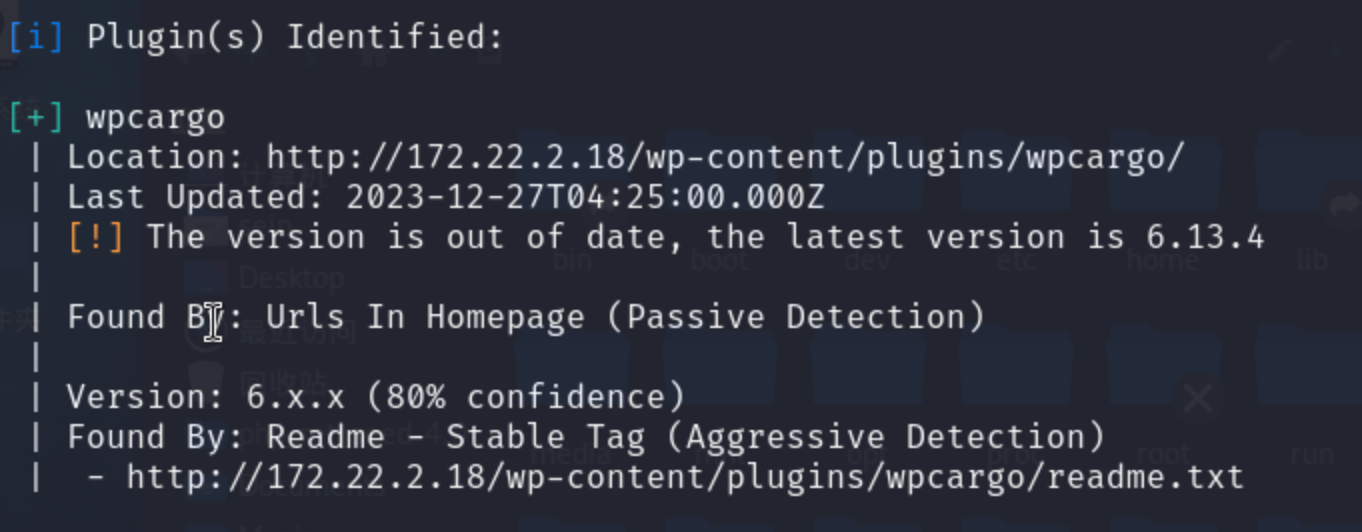Click the '(Passive Detection)' text
This screenshot has height=532, width=1362.
point(795,318)
